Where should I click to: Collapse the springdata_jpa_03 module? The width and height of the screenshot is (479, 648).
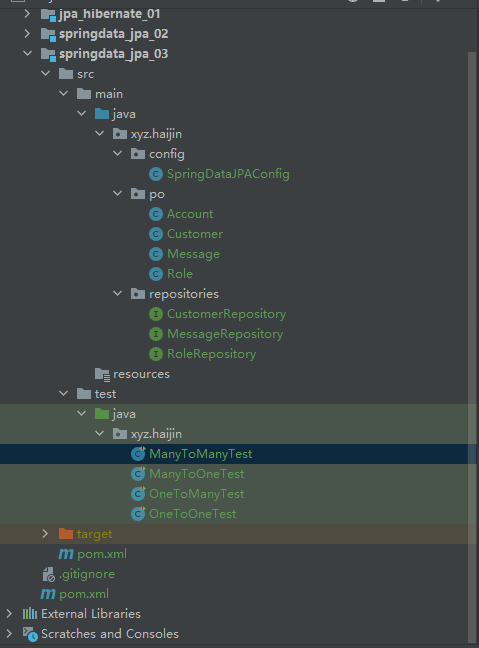click(27, 54)
